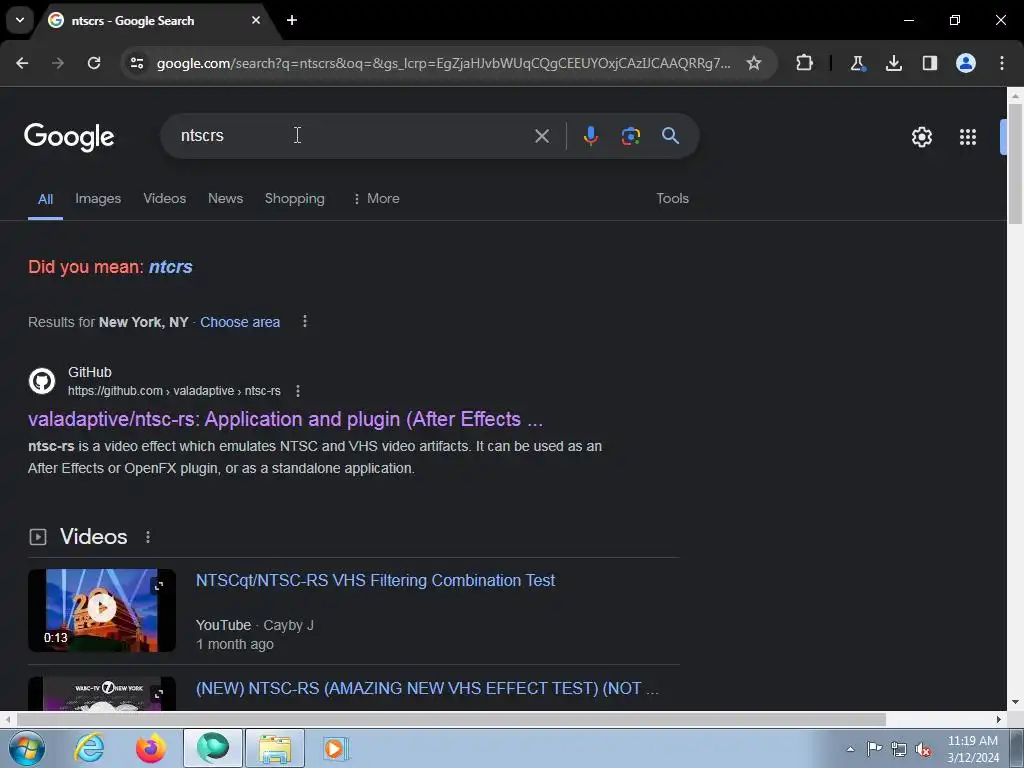Launch Firefox from the taskbar
The image size is (1024, 768).
pos(151,748)
